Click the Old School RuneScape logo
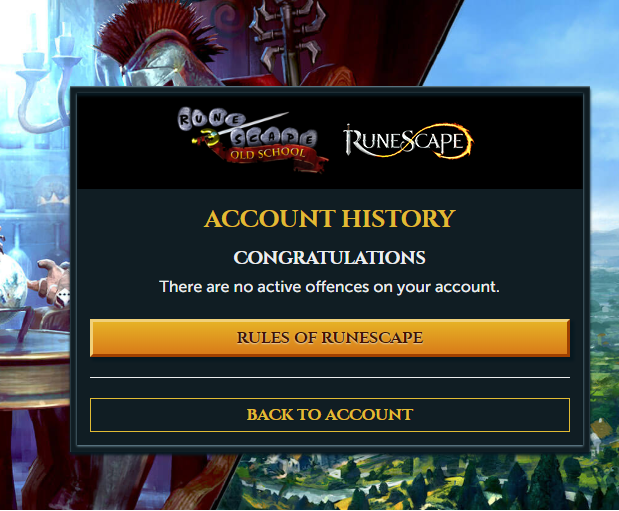Screen dimensions: 619x511 (253, 140)
